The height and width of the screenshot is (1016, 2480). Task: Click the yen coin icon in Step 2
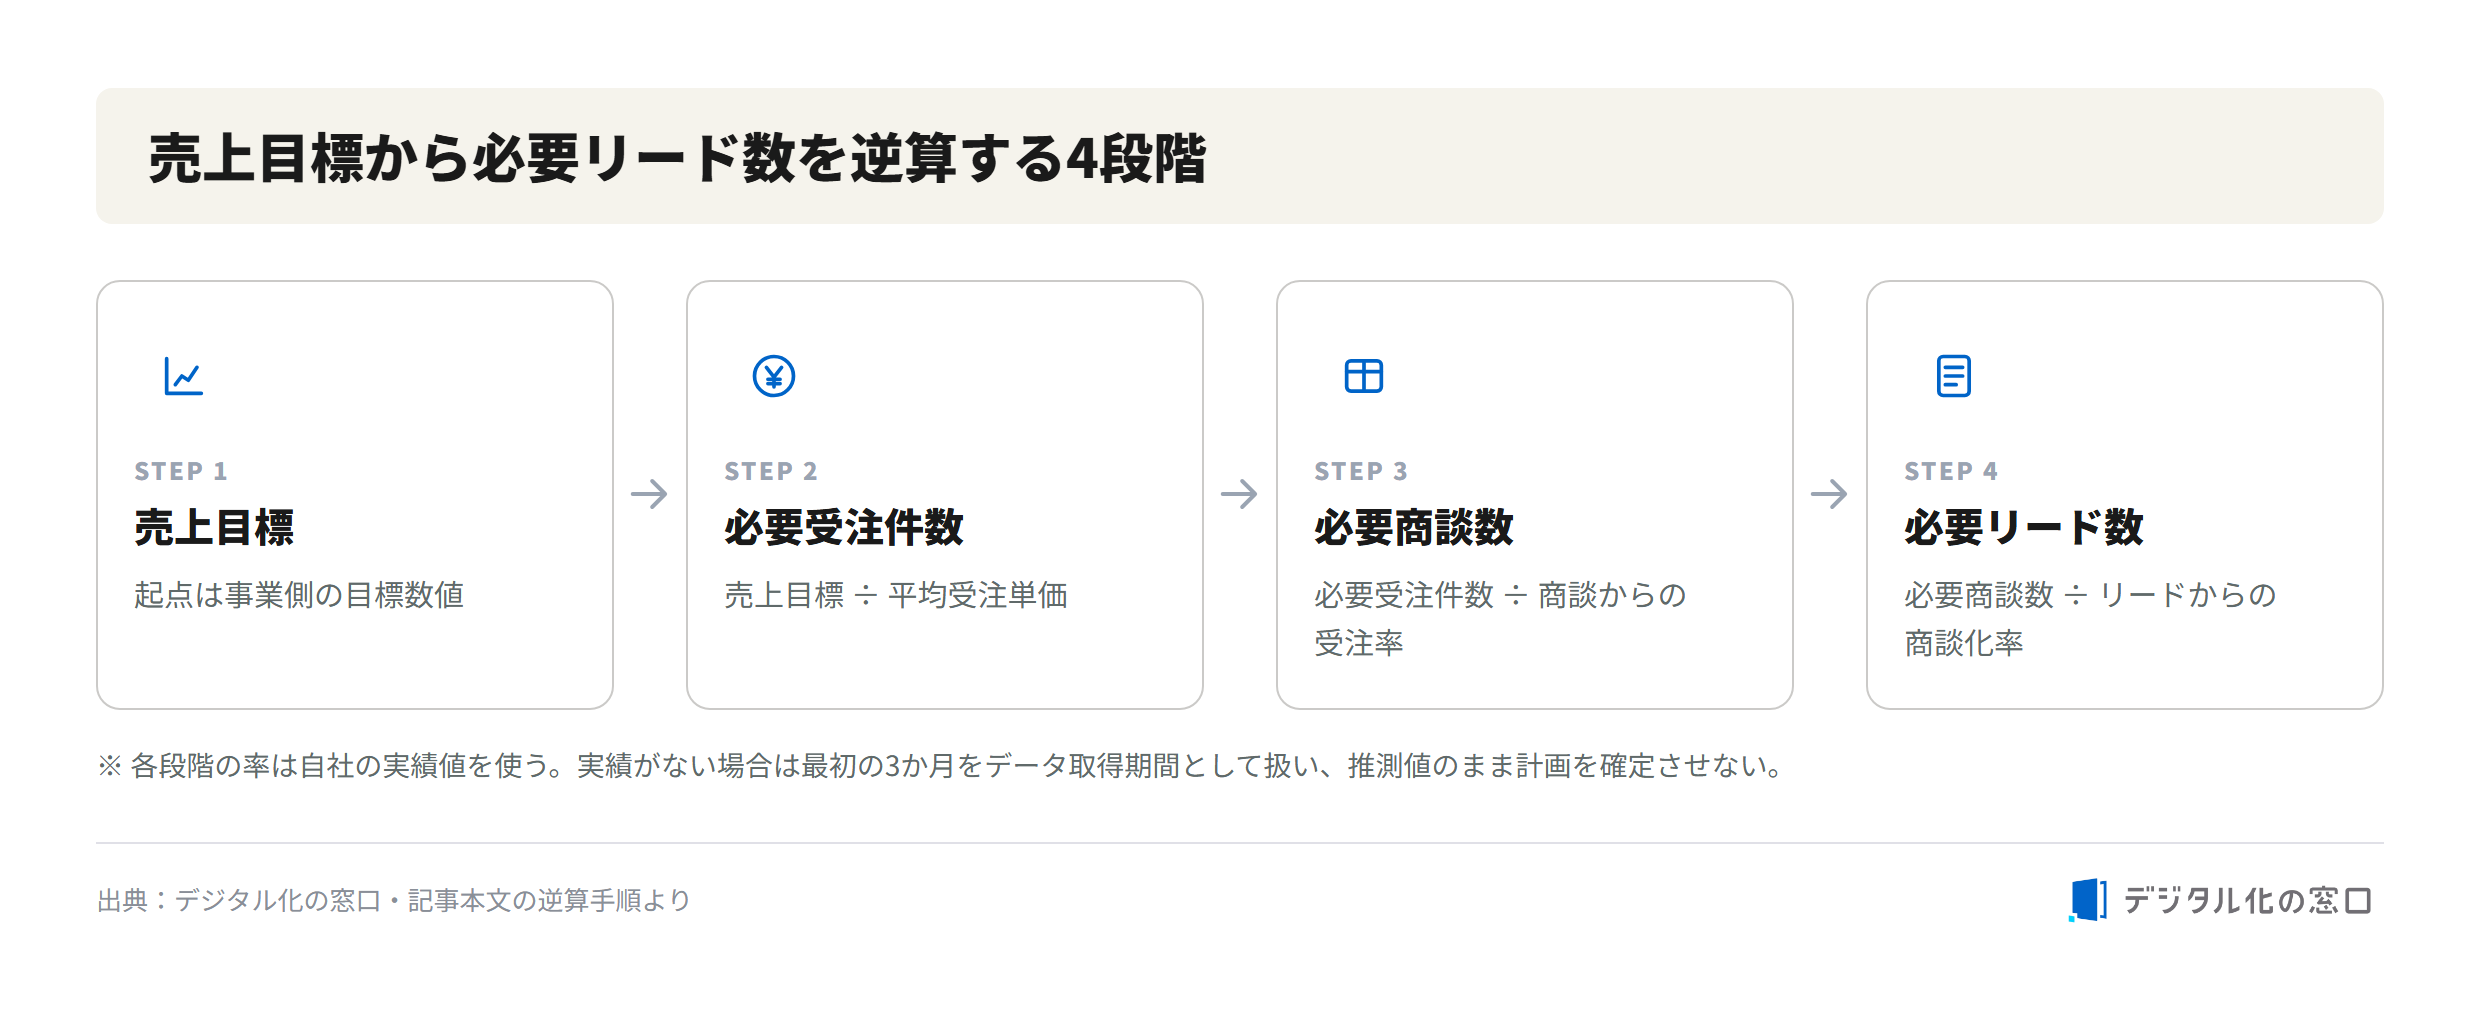774,376
